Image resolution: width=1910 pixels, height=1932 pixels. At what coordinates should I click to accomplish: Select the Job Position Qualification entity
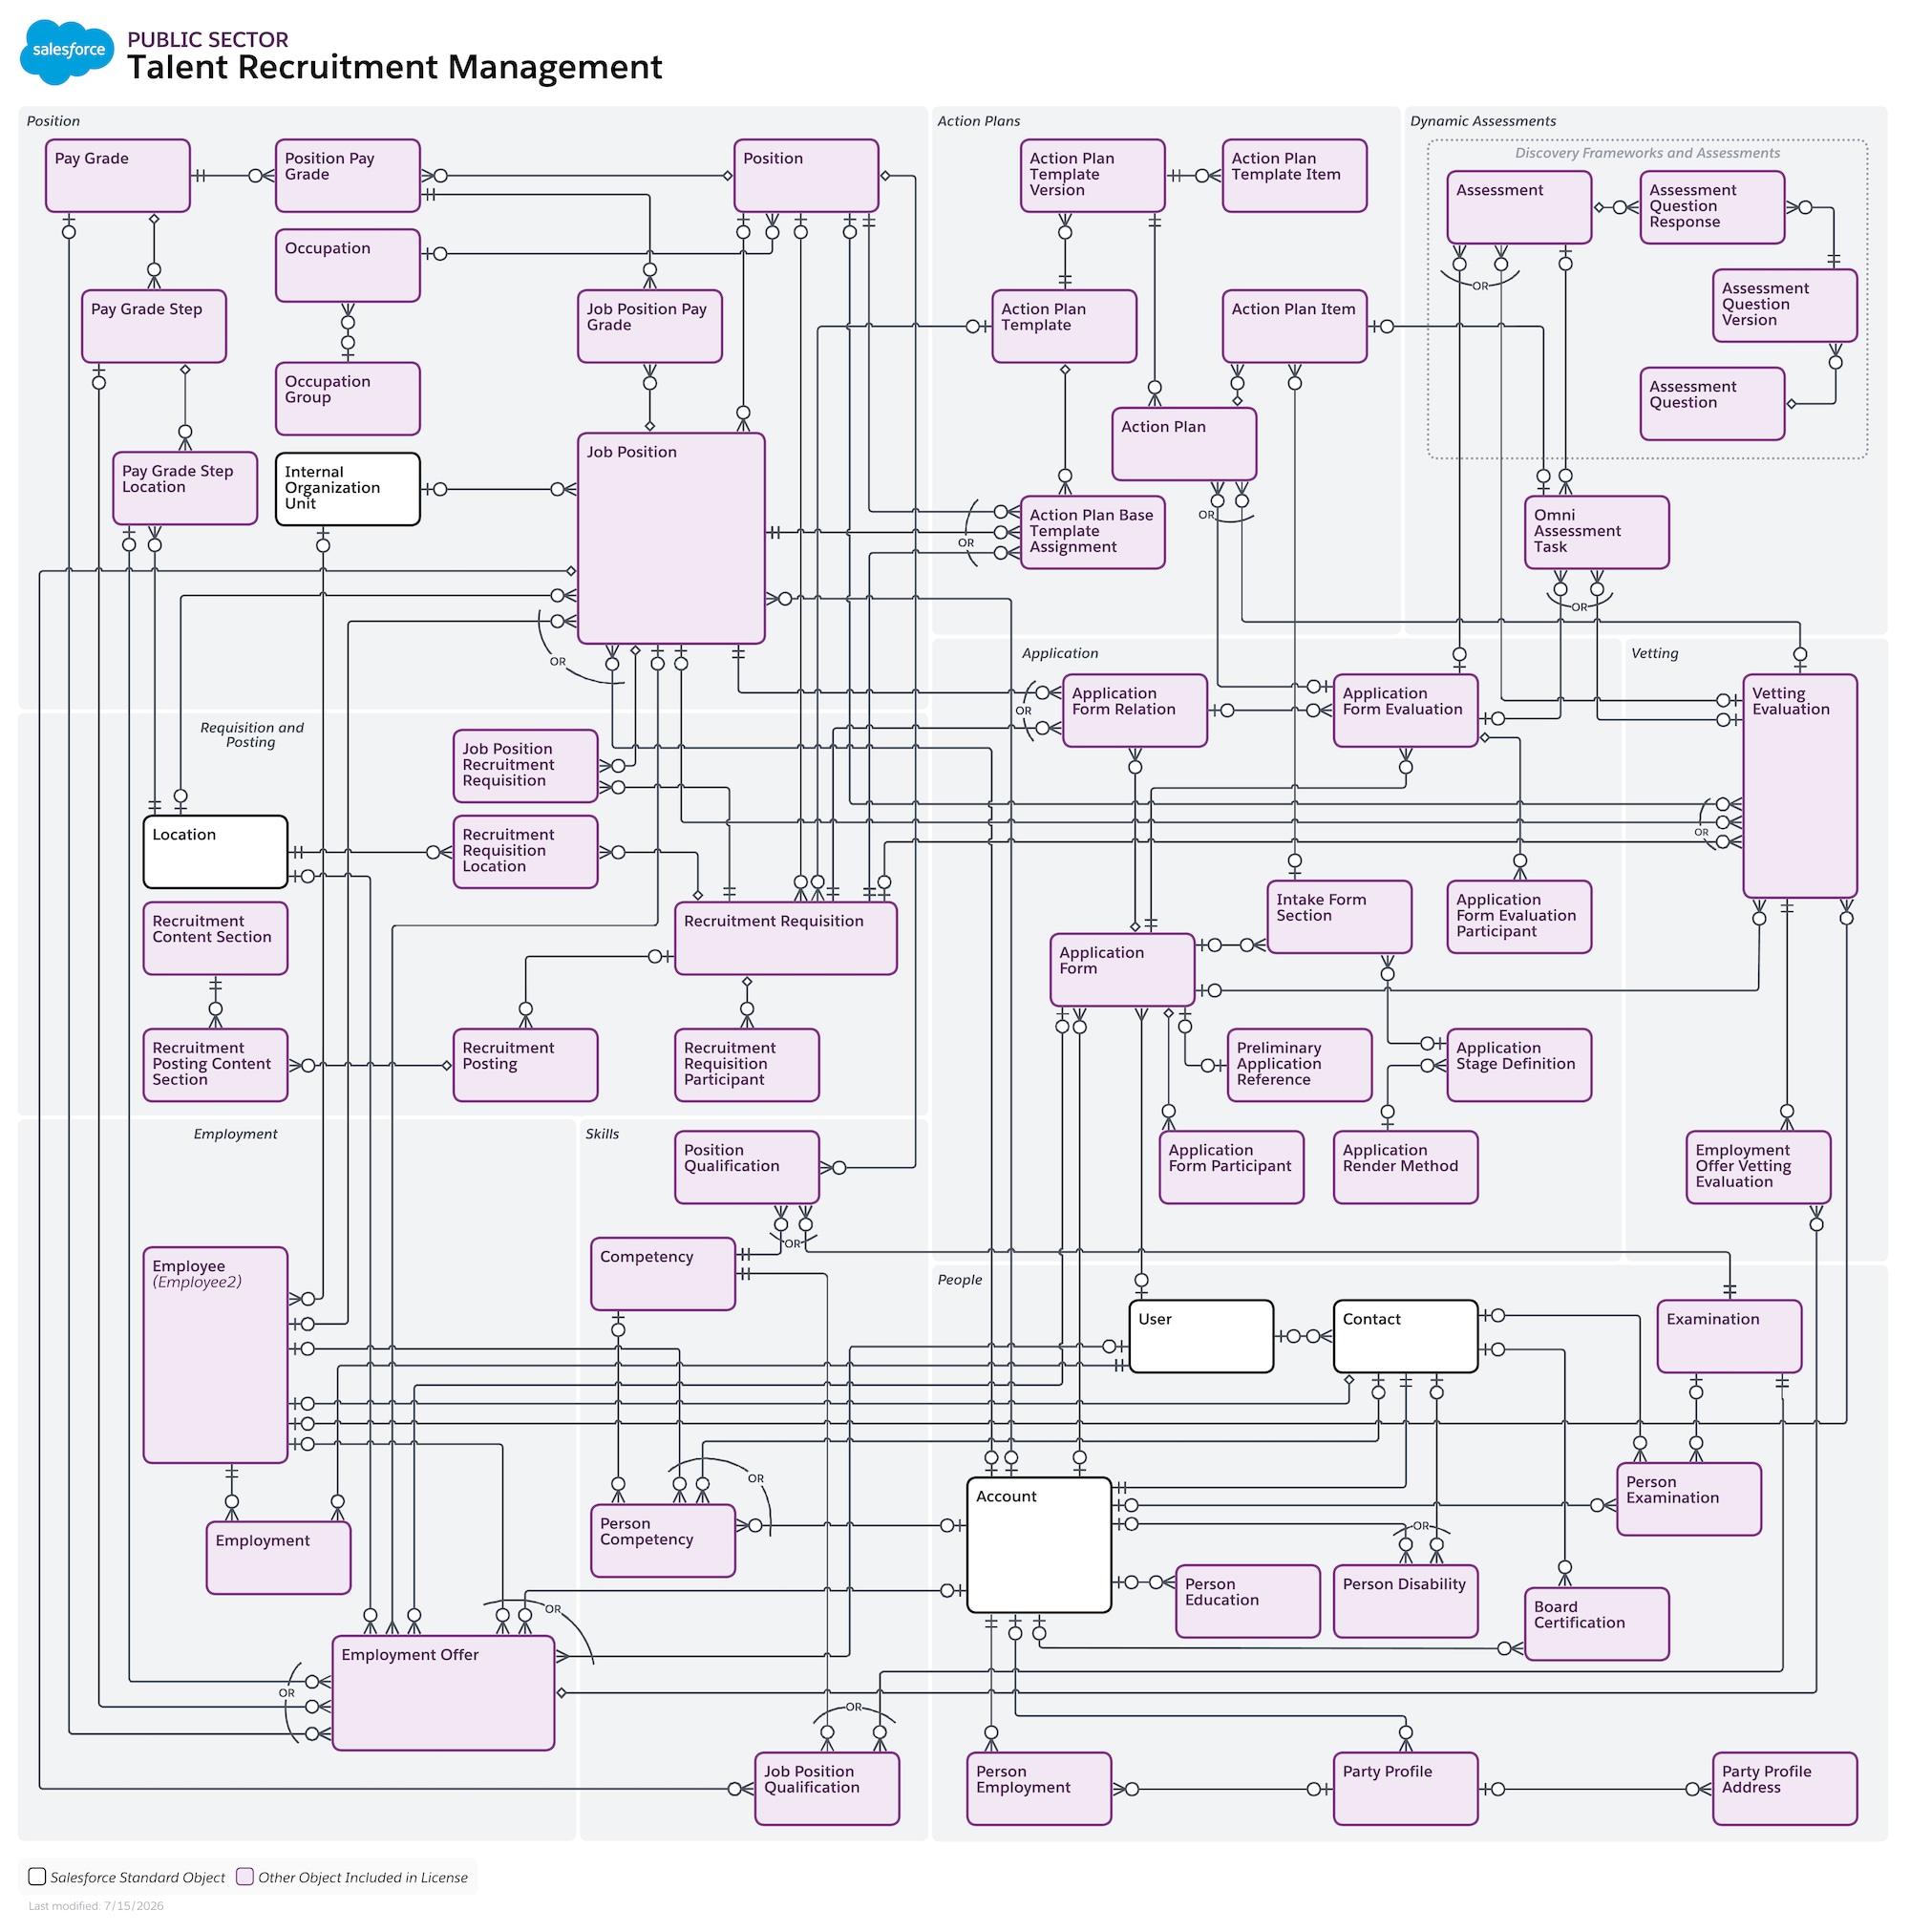(826, 1789)
